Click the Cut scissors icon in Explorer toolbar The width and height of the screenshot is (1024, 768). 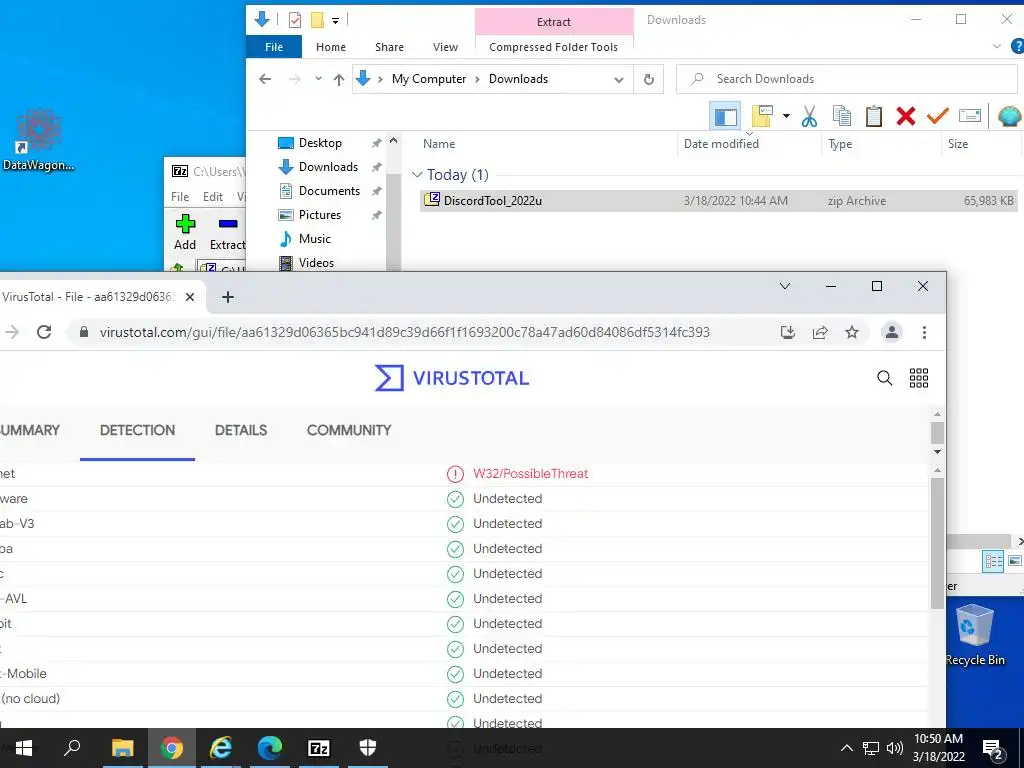(x=809, y=116)
